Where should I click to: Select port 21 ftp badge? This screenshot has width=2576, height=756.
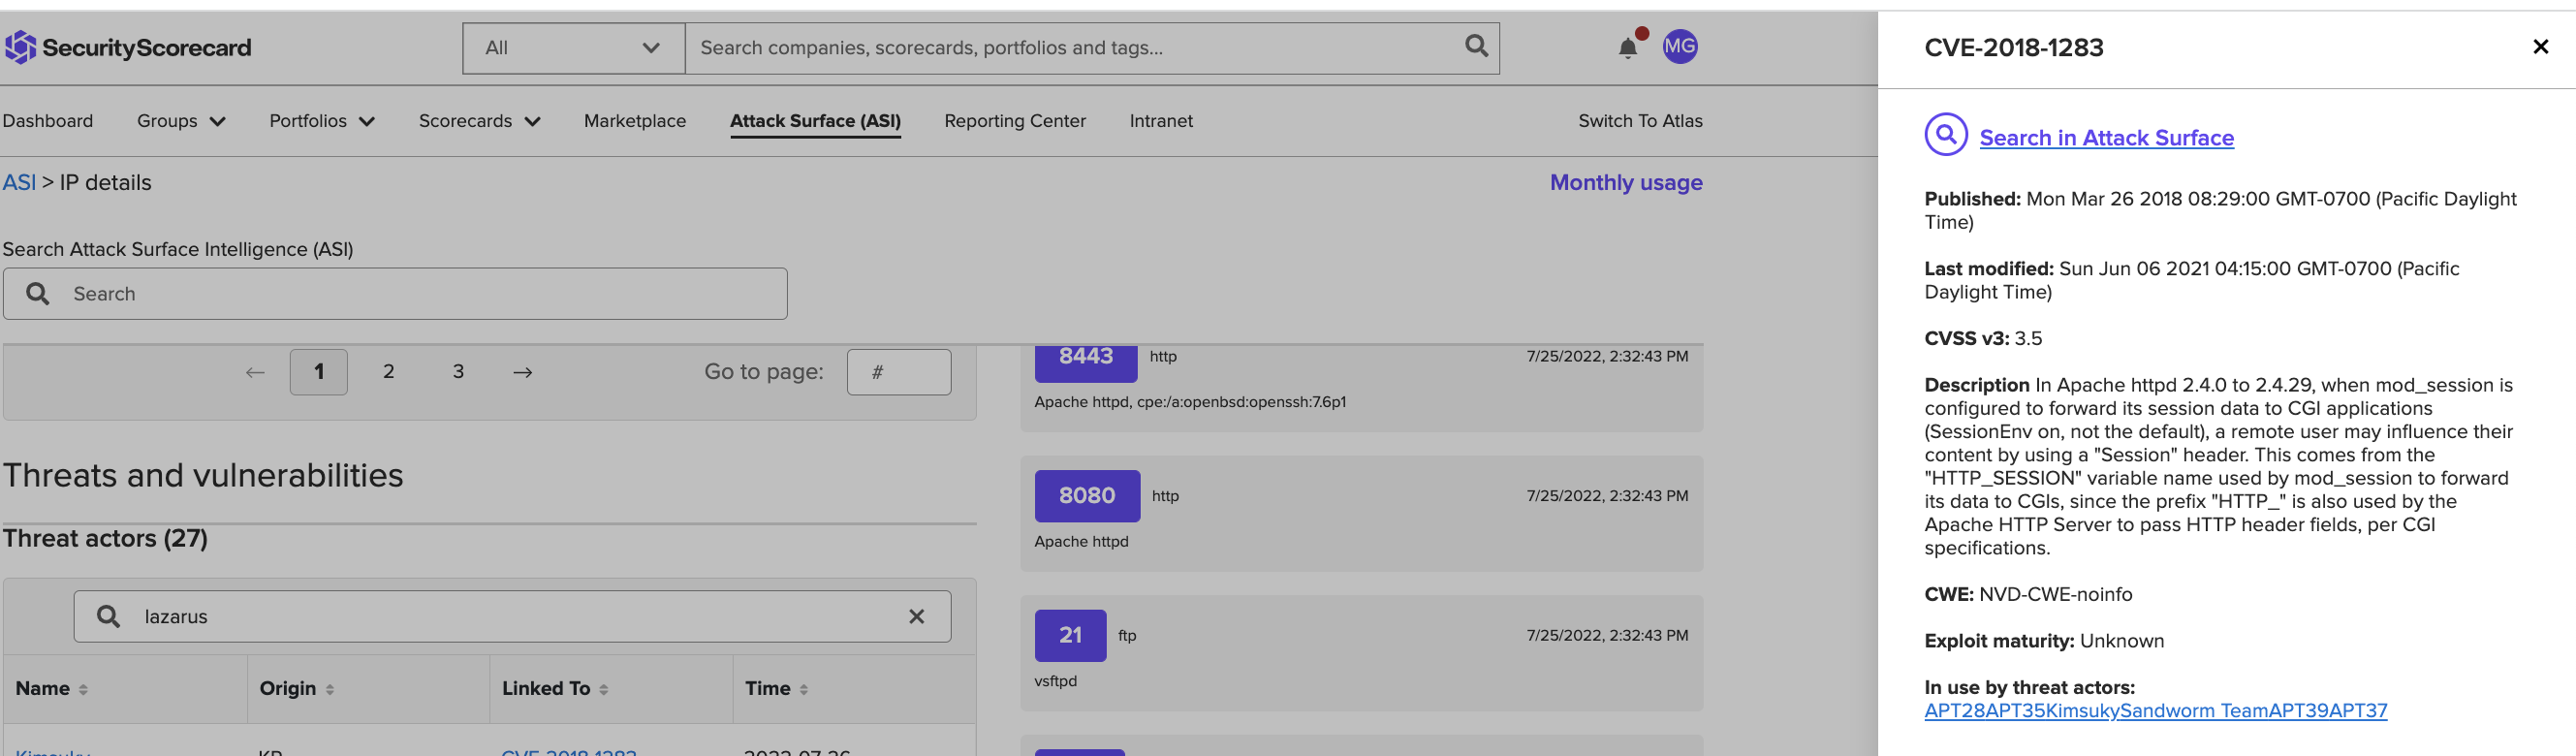point(1070,635)
